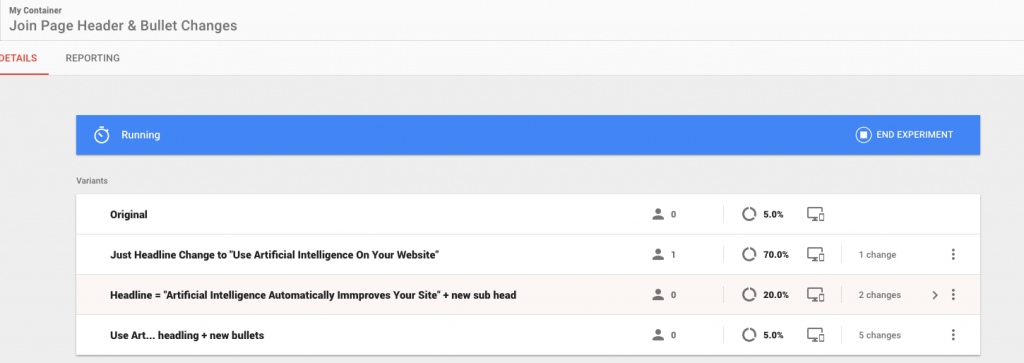Open three-dot menu for Use Art... heading variant
Image resolution: width=1024 pixels, height=363 pixels.
953,335
